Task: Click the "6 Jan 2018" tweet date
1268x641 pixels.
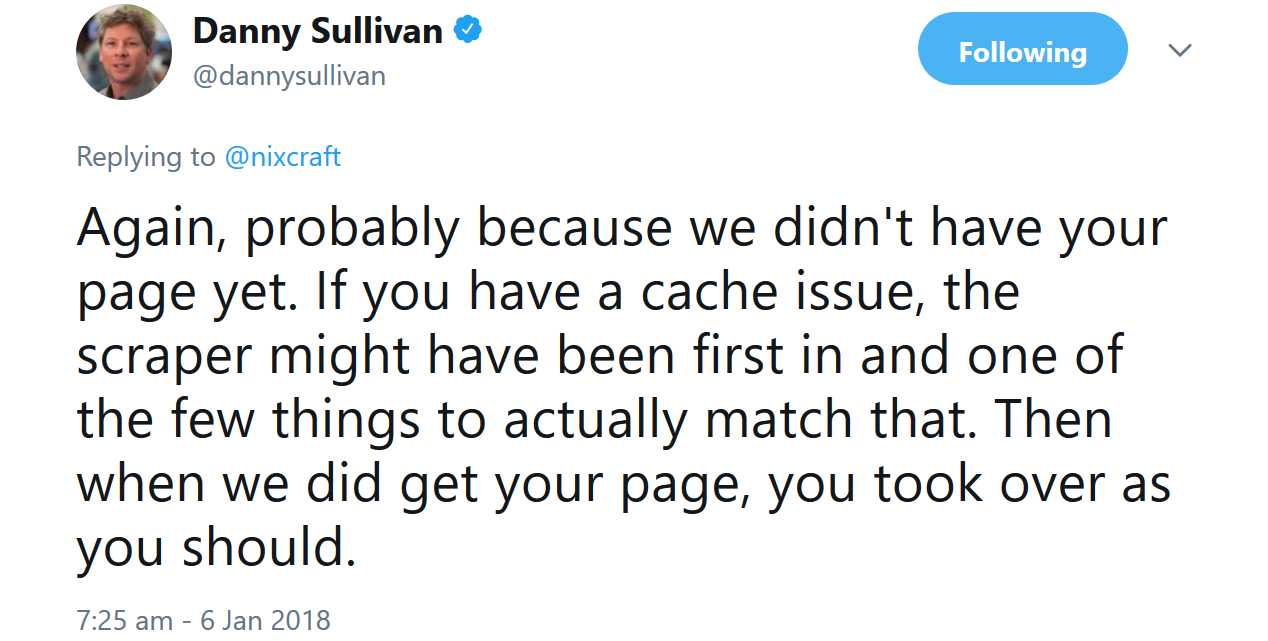Action: [265, 620]
